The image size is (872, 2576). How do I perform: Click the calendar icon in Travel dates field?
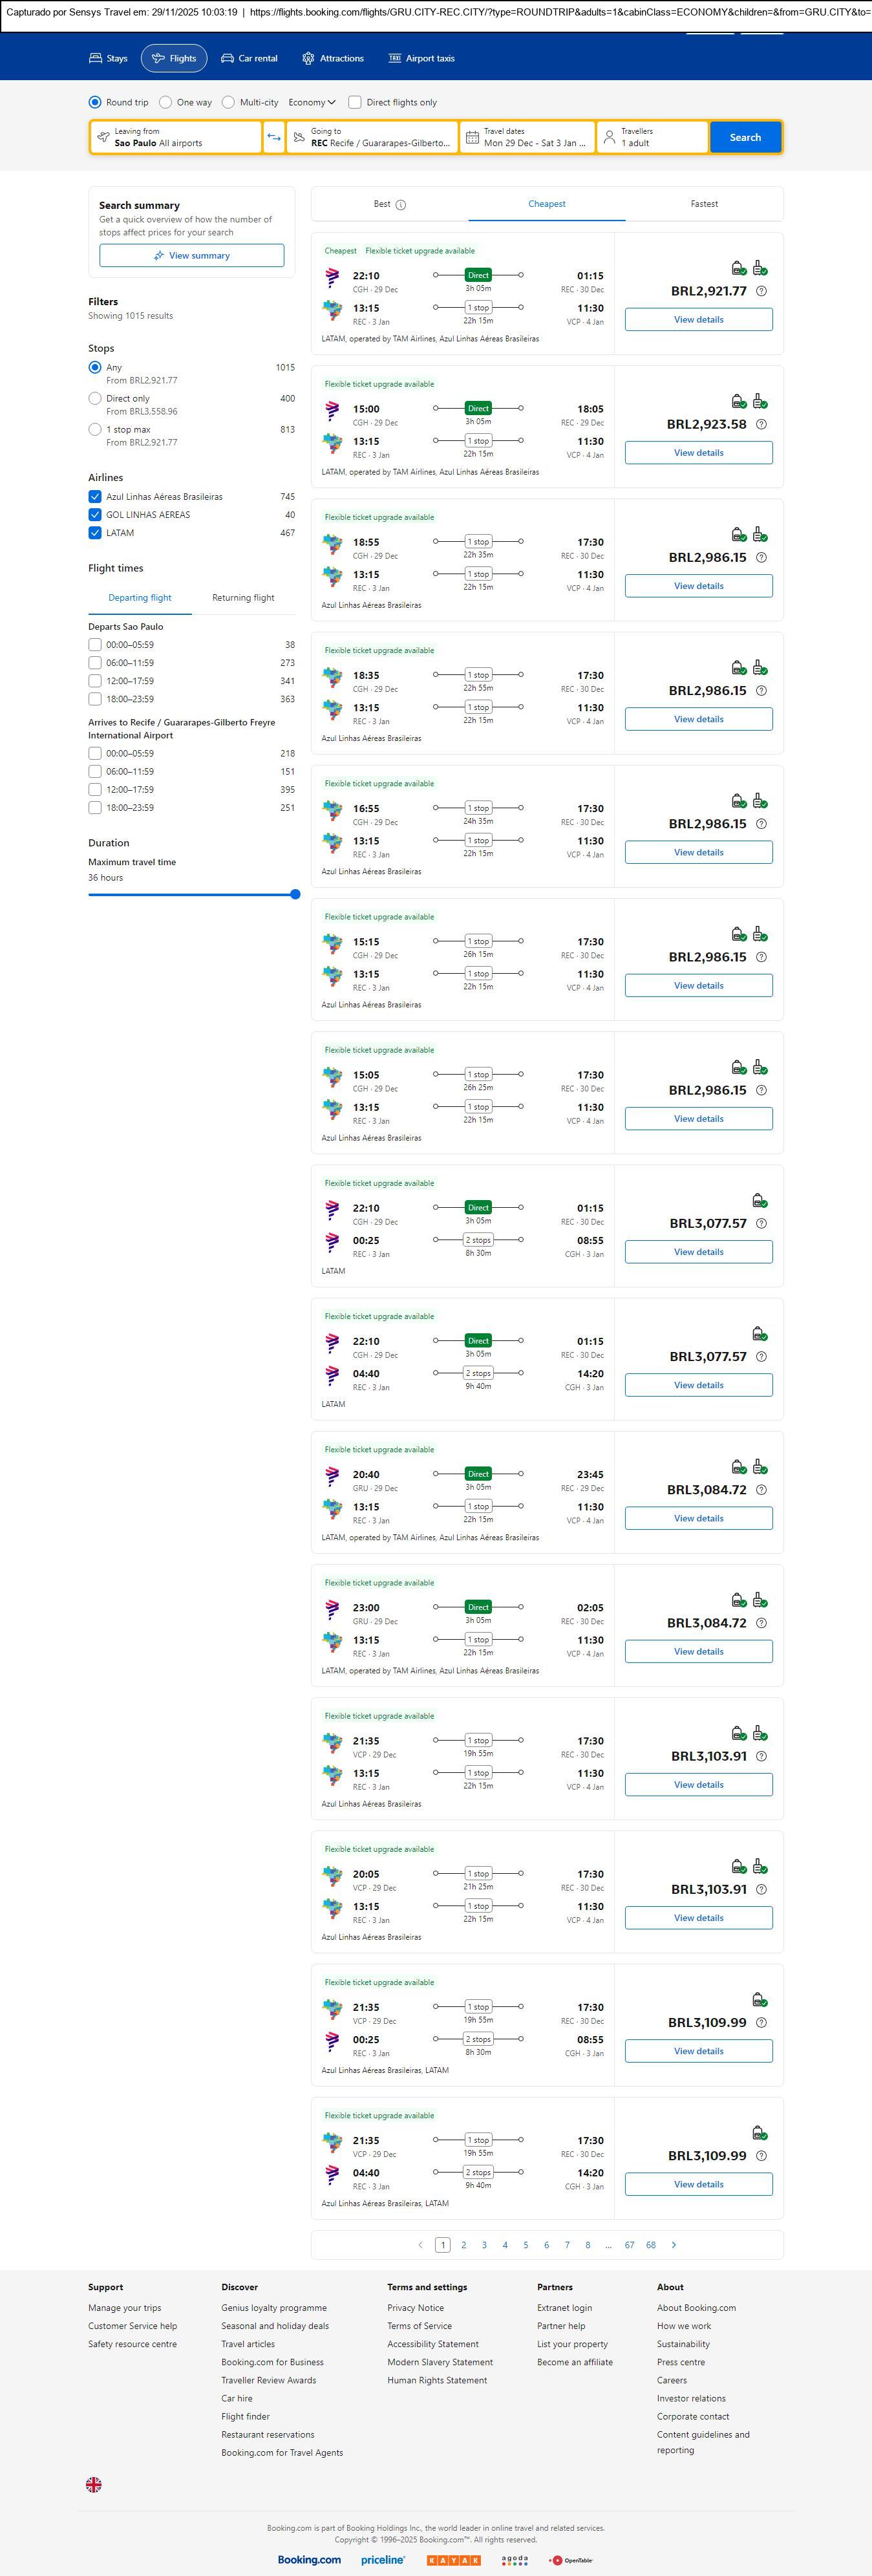pos(472,137)
